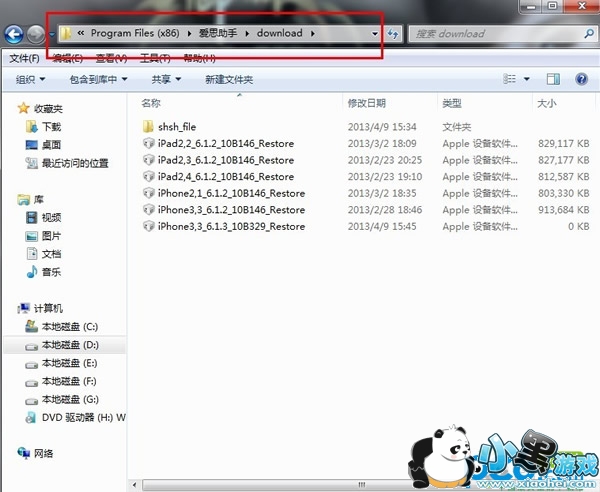This screenshot has width=600, height=492.
Task: Click 收藏夹 in navigation pane
Action: tap(48, 109)
